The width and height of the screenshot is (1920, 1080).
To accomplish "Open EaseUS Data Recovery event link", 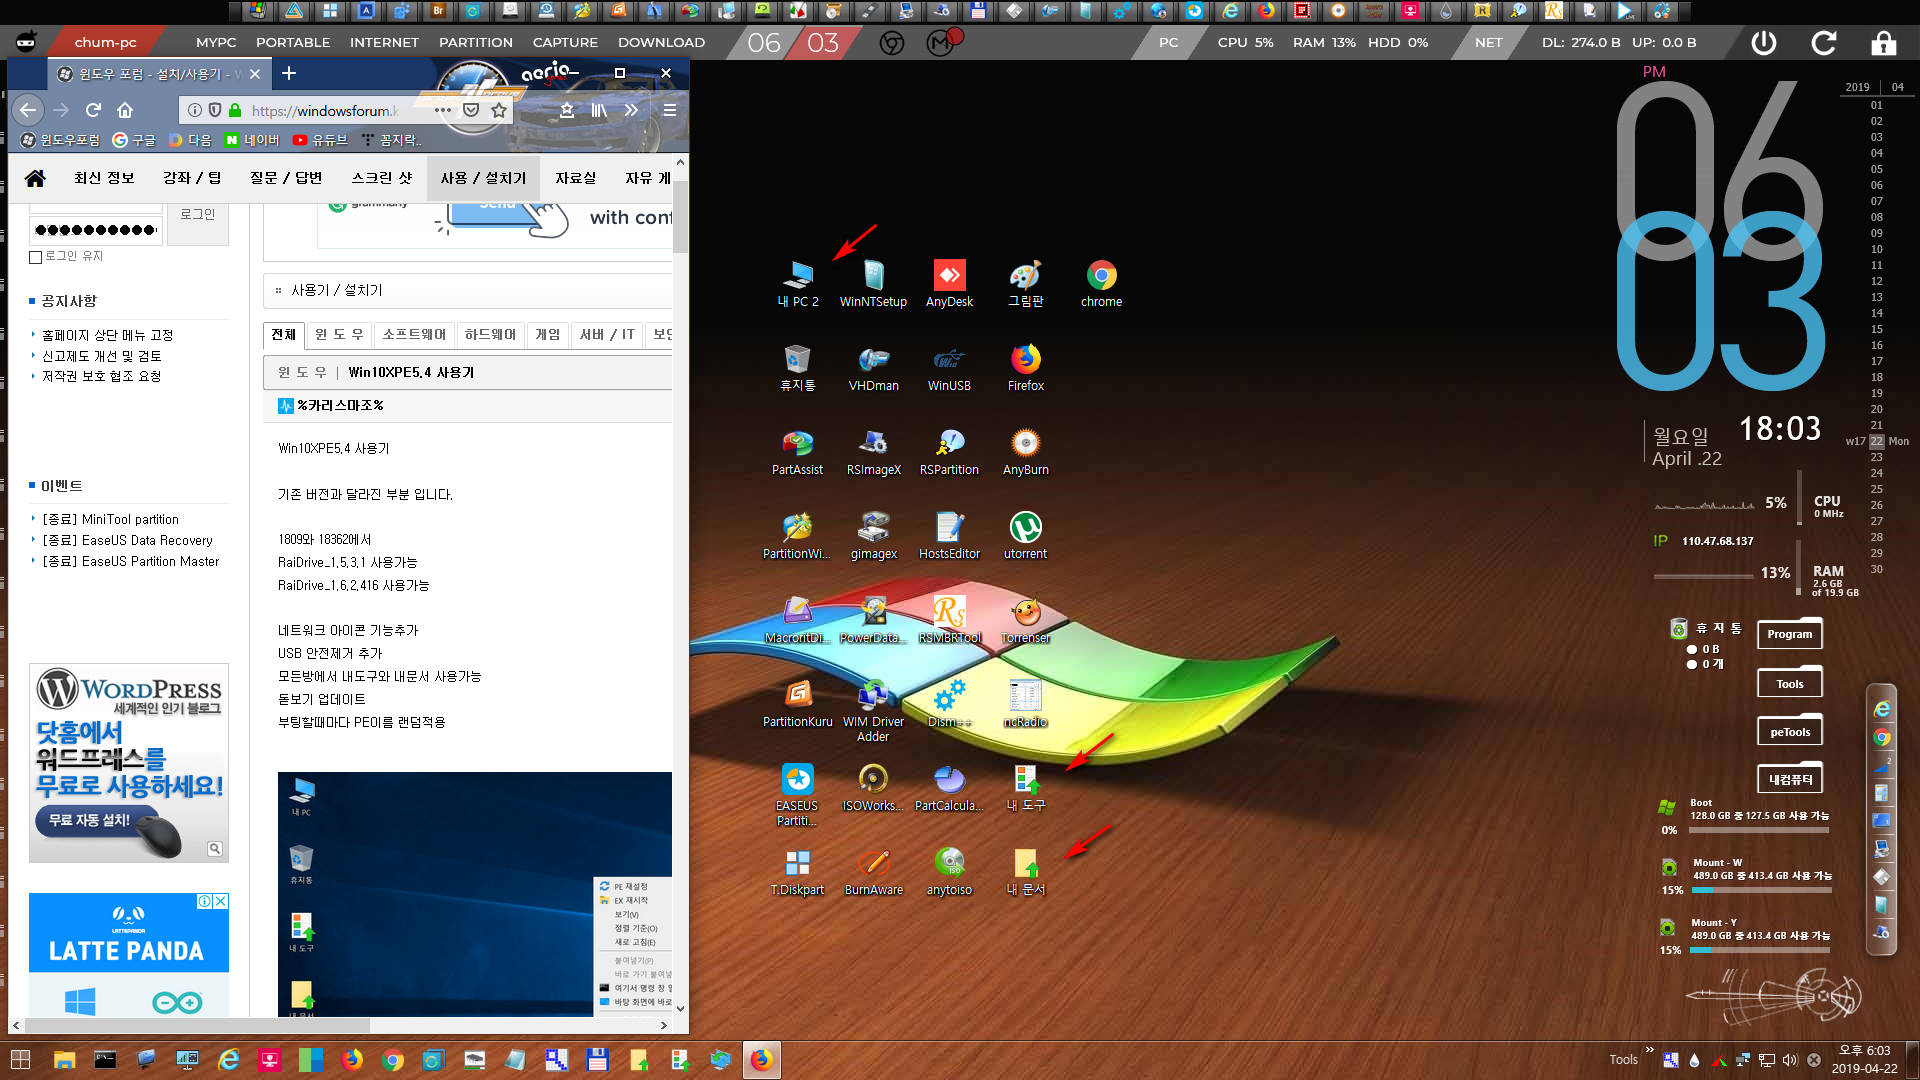I will pos(128,541).
